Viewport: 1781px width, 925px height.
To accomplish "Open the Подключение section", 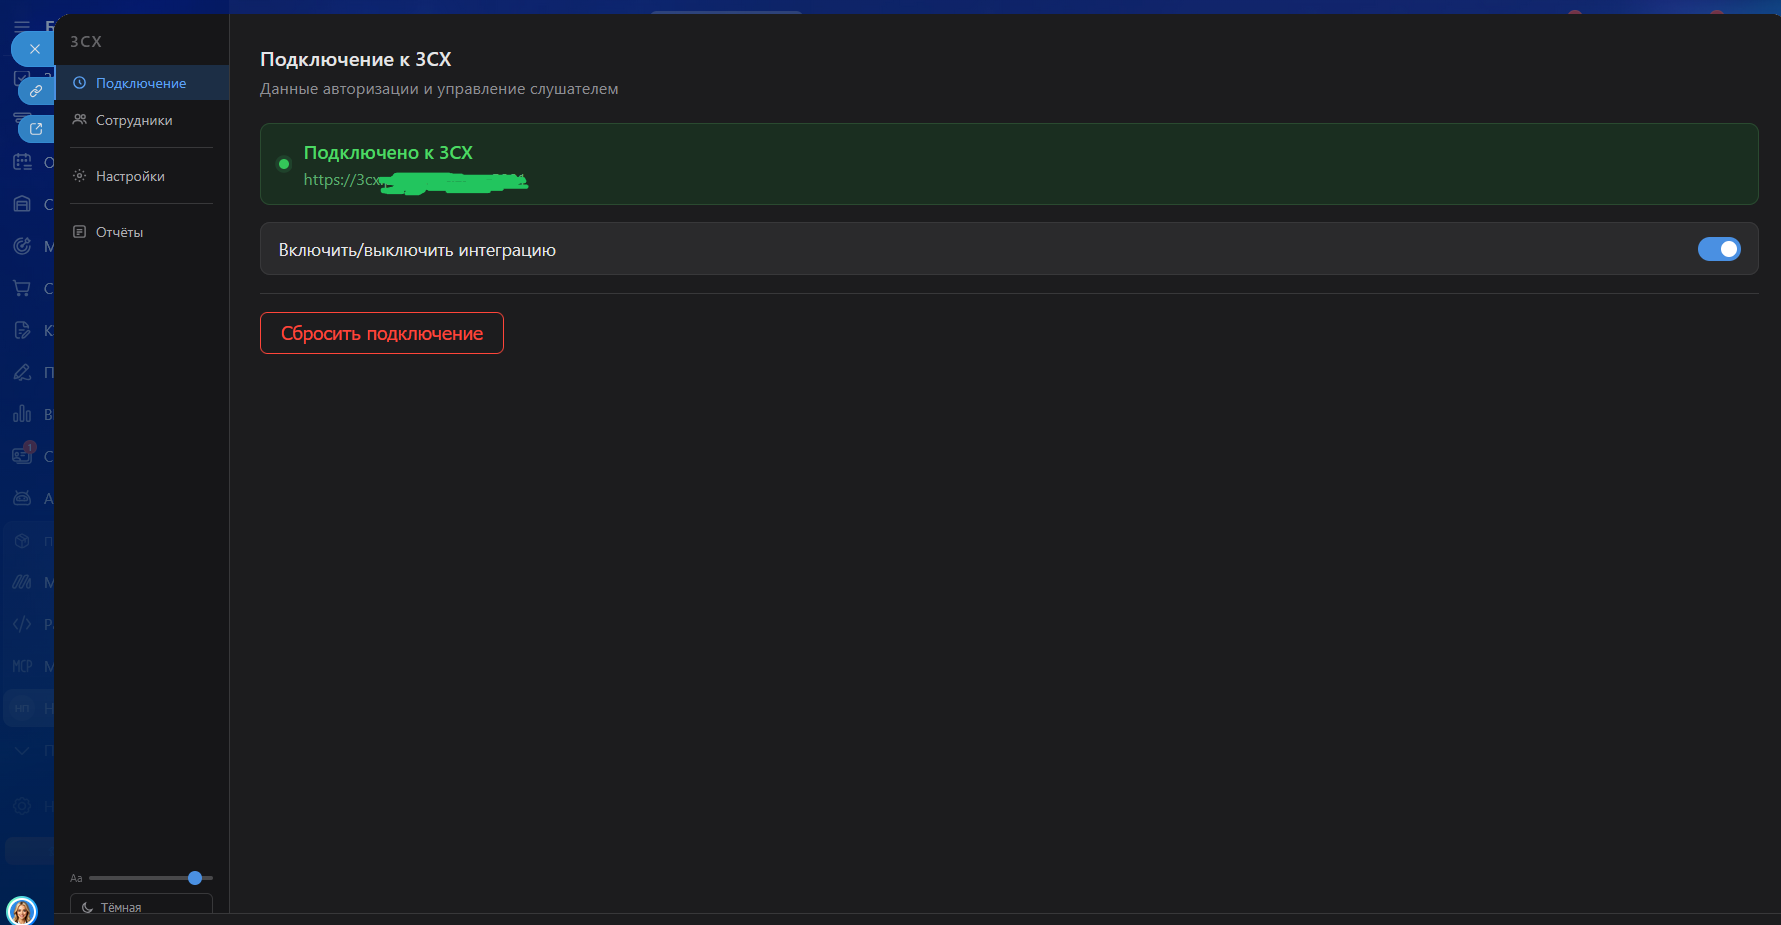I will [x=142, y=83].
